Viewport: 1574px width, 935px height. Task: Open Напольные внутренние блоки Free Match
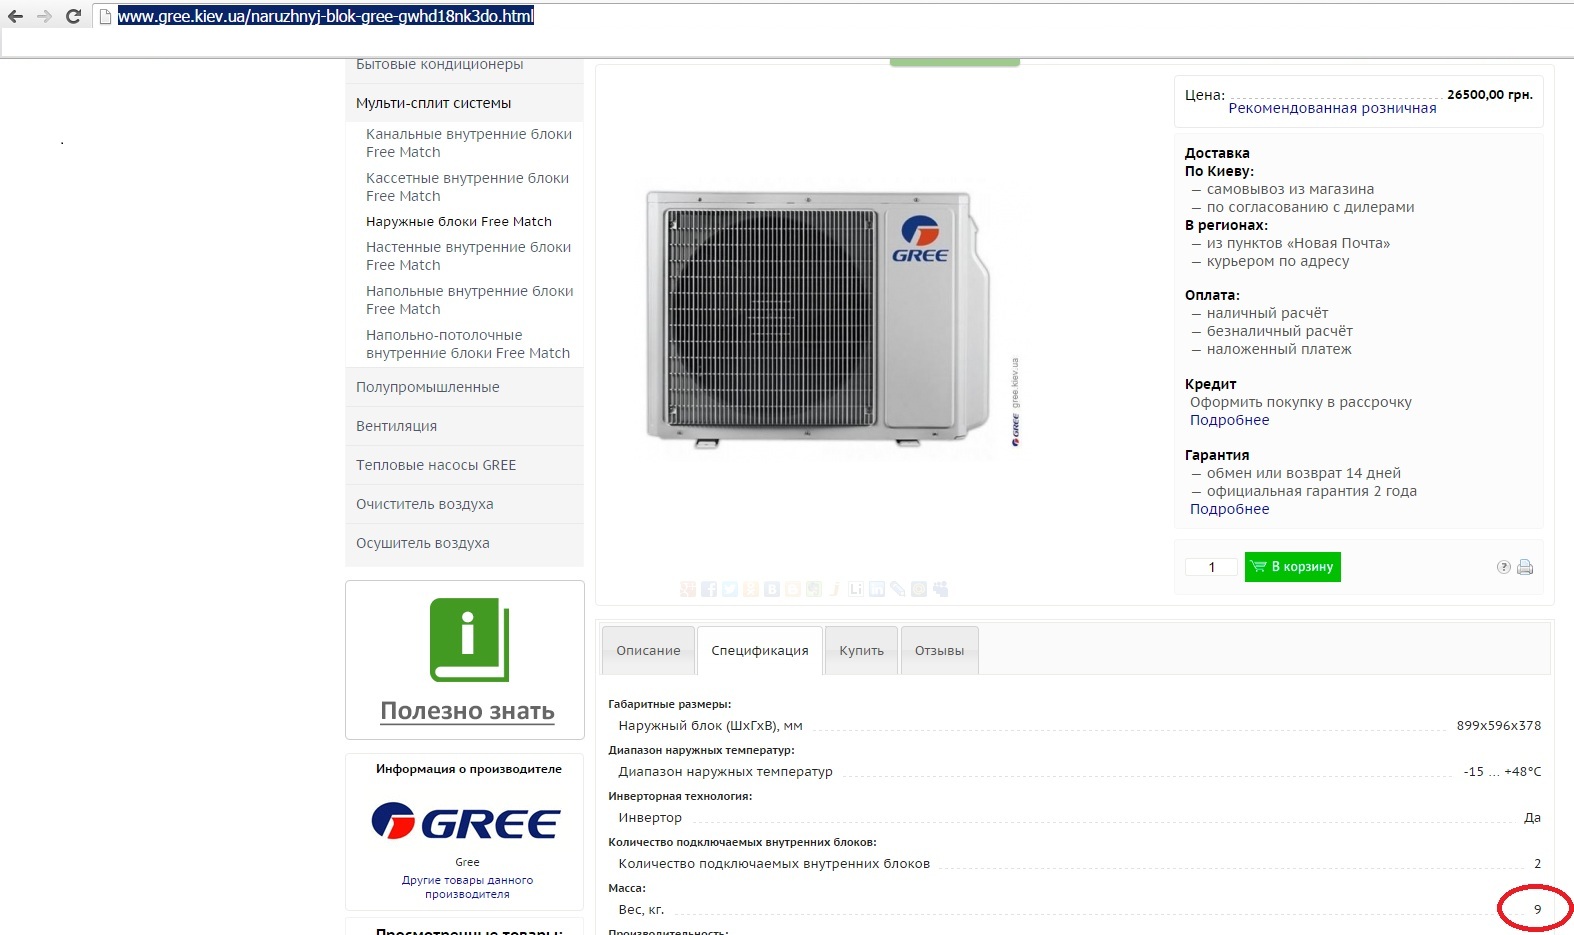coord(470,300)
